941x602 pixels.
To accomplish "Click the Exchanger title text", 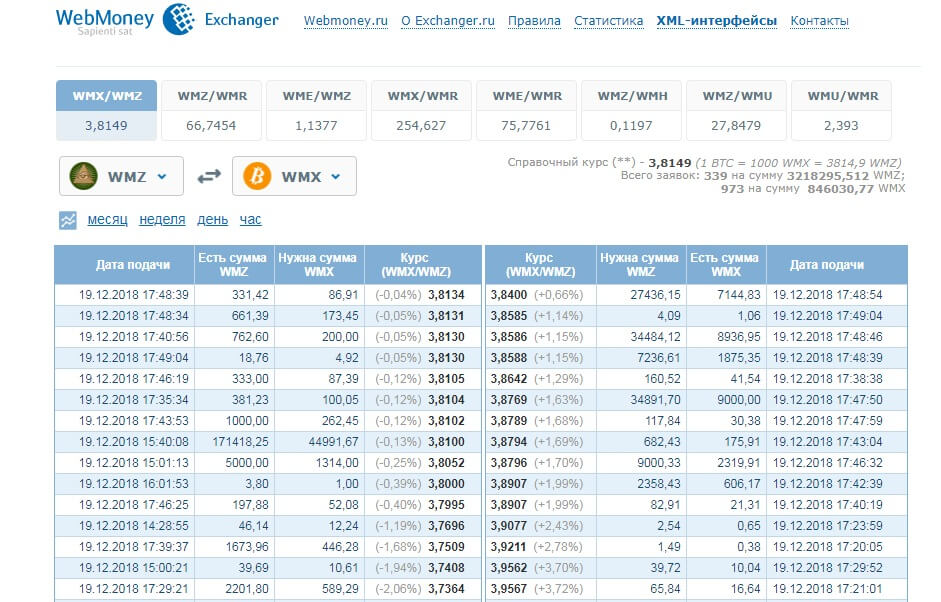I will point(241,20).
